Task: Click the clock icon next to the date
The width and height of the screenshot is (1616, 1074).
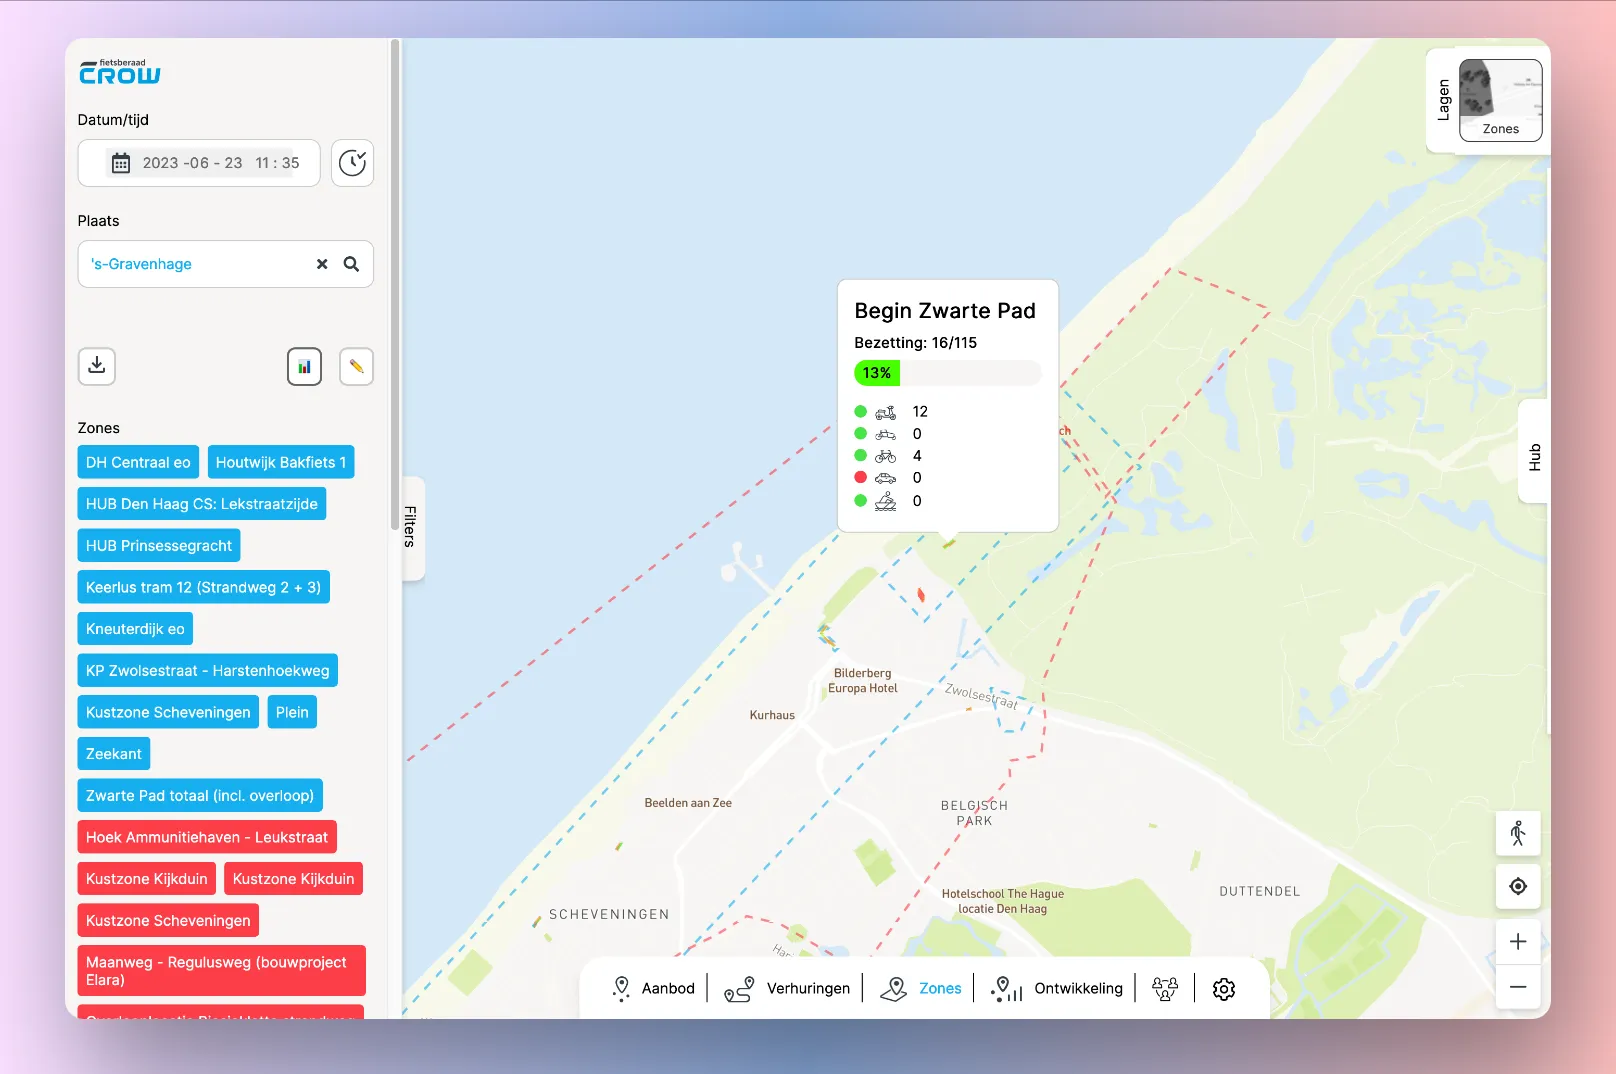Action: pos(352,163)
